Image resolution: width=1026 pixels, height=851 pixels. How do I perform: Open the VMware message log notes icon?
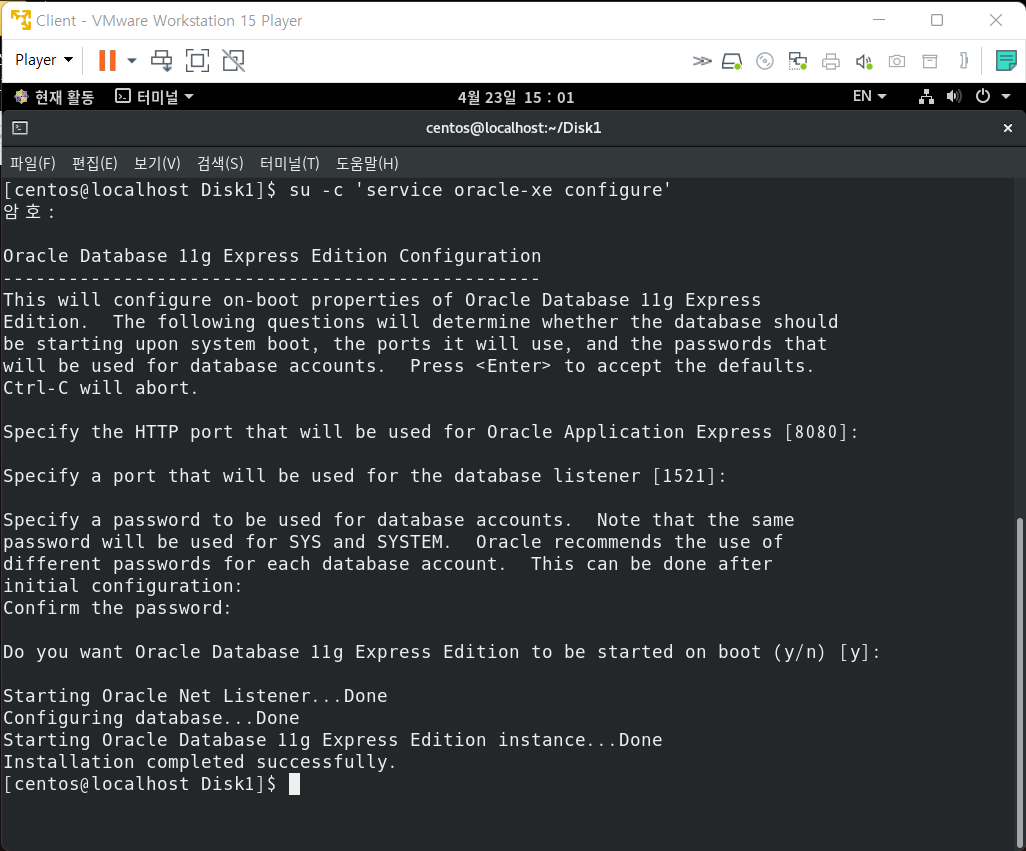(x=1006, y=61)
